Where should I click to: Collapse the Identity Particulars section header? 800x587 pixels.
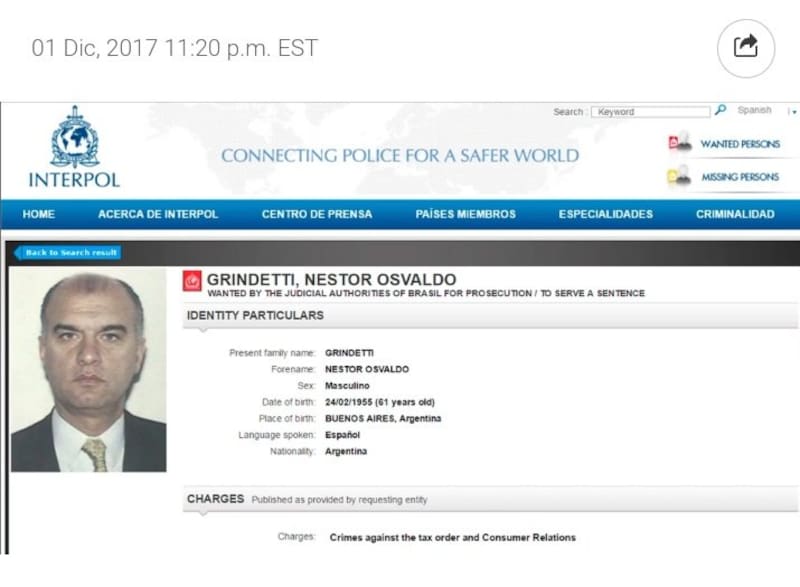tap(490, 315)
